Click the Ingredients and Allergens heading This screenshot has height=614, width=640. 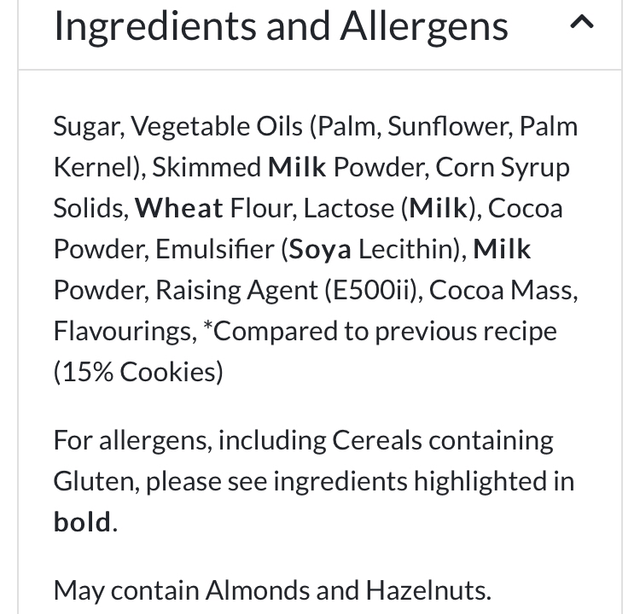coord(280,26)
